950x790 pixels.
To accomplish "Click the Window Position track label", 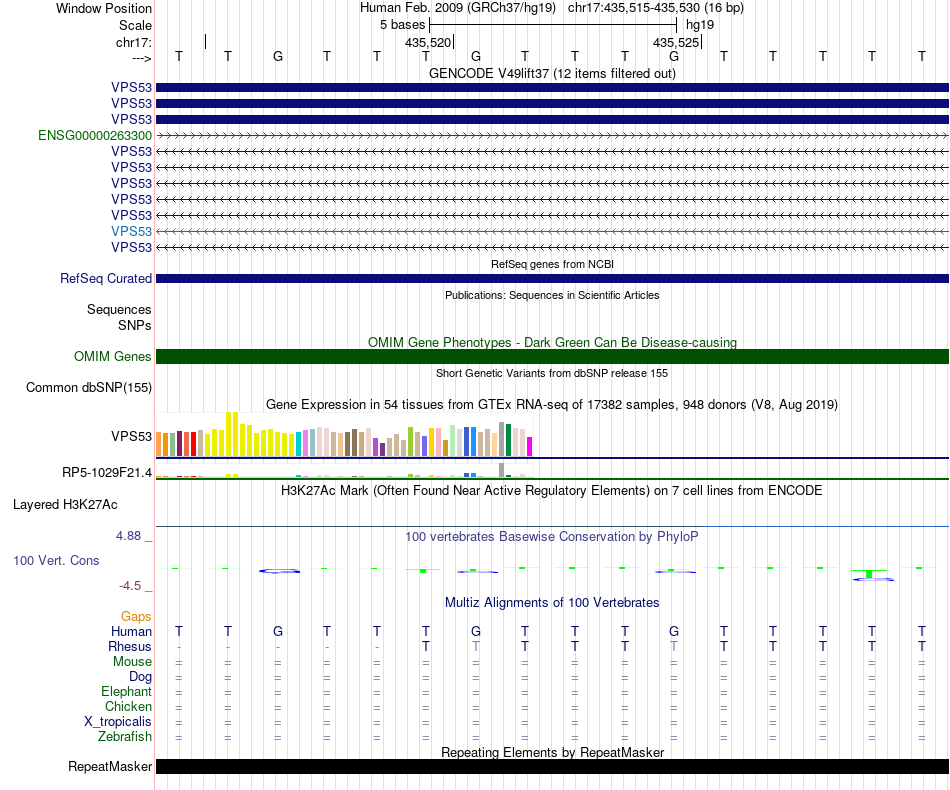I will 104,8.
